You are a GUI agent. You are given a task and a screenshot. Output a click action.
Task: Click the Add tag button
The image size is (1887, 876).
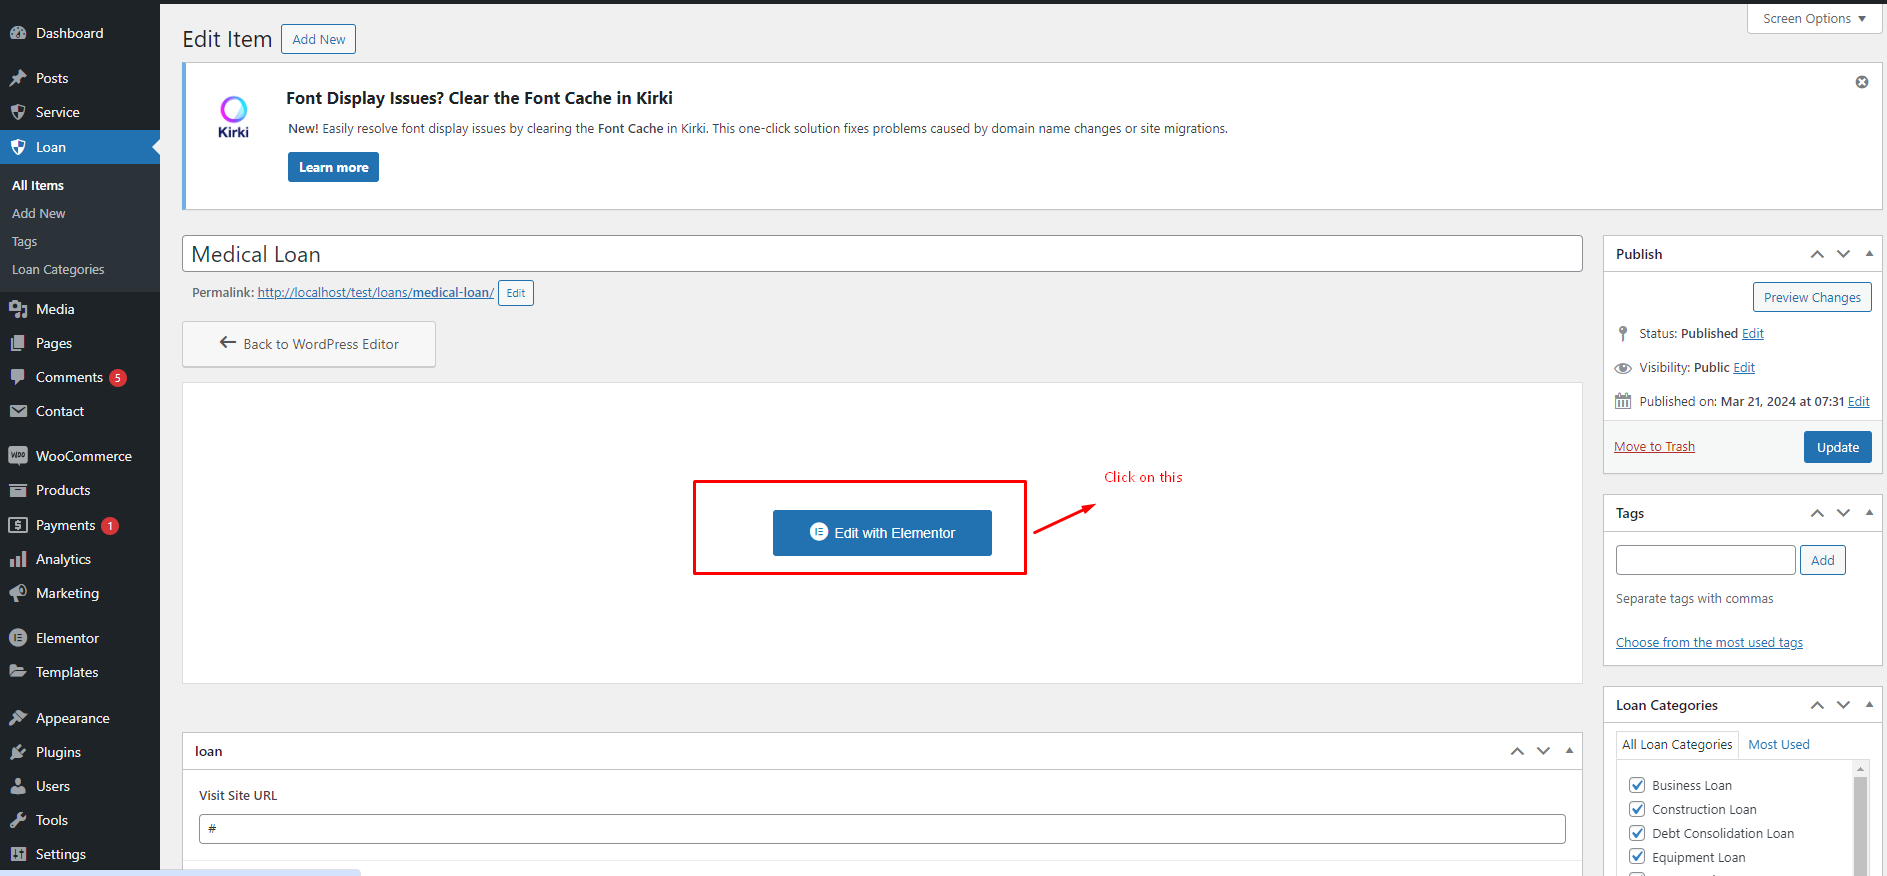click(1823, 560)
